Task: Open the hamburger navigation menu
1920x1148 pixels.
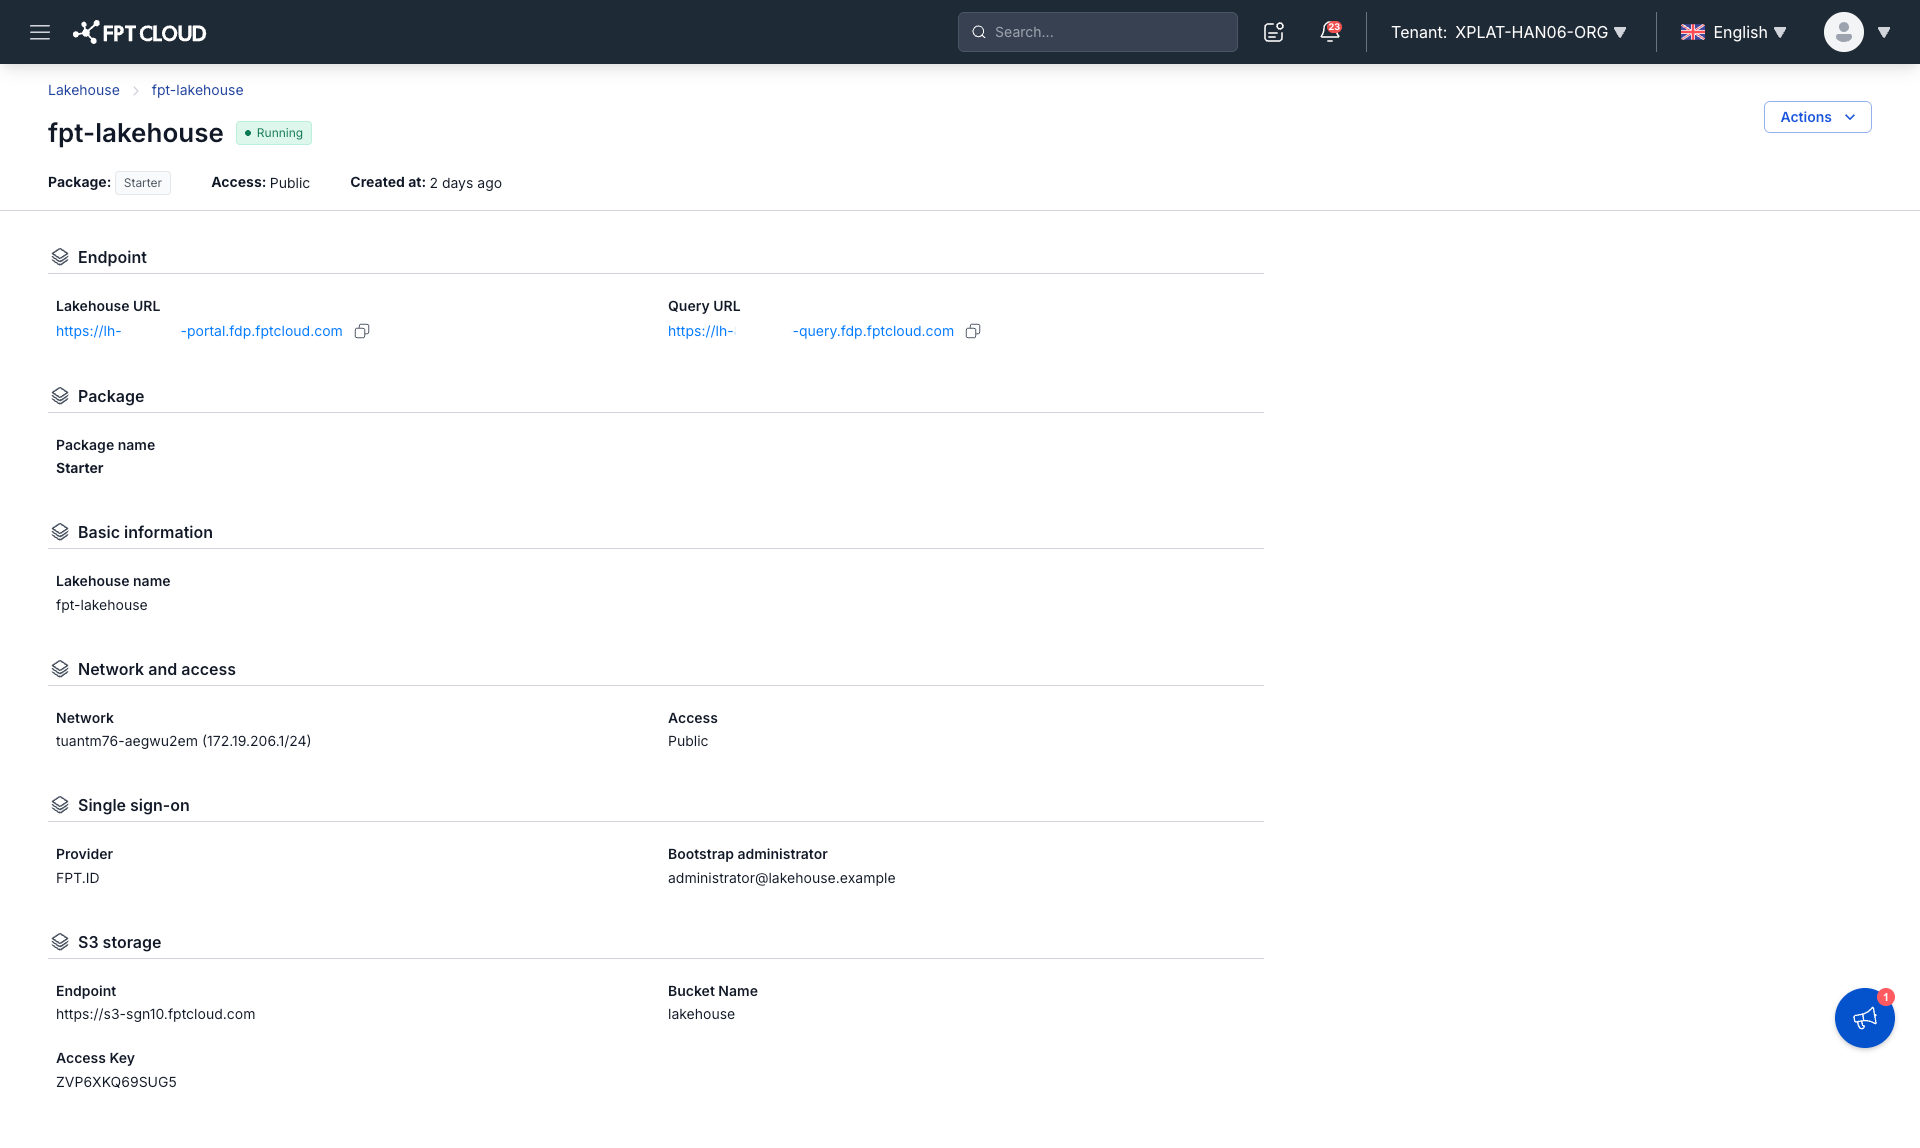Action: [x=40, y=32]
